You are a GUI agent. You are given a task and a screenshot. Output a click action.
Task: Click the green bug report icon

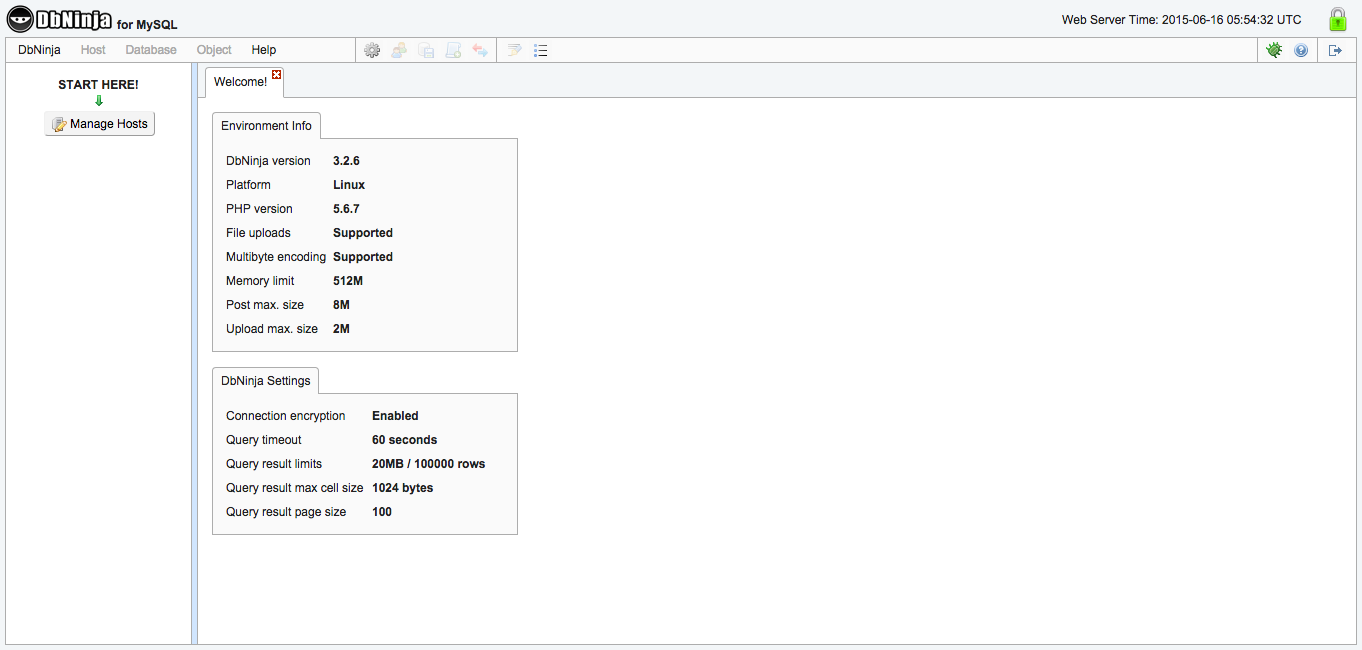pos(1274,49)
